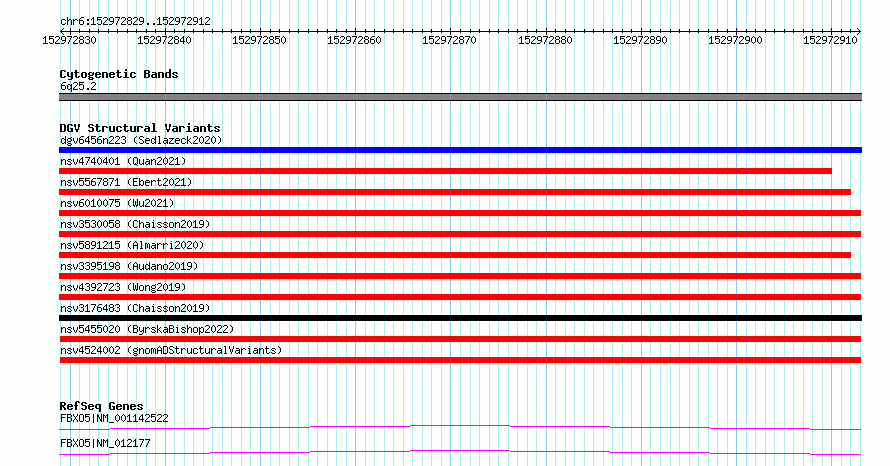The width and height of the screenshot is (890, 466).
Task: Click the red nsv5567871 variant bar
Action: [x=455, y=192]
